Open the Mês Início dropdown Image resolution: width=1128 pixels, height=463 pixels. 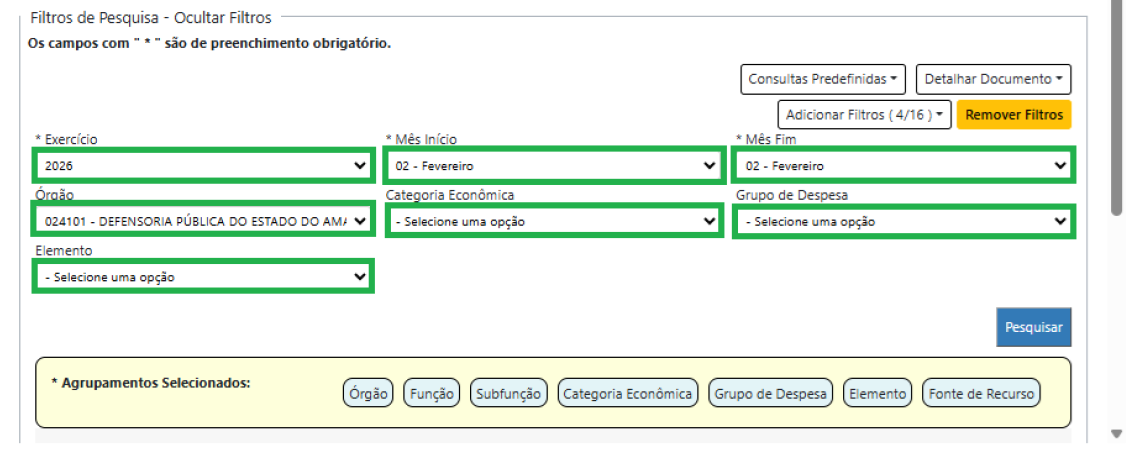point(554,166)
